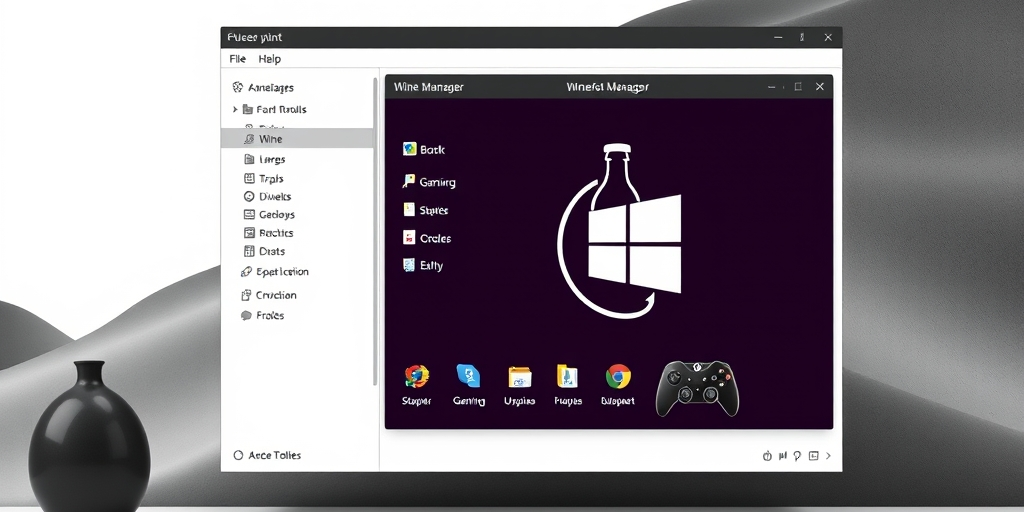The width and height of the screenshot is (1024, 512).
Task: Select the Cnuction sidebar label
Action: pos(276,295)
